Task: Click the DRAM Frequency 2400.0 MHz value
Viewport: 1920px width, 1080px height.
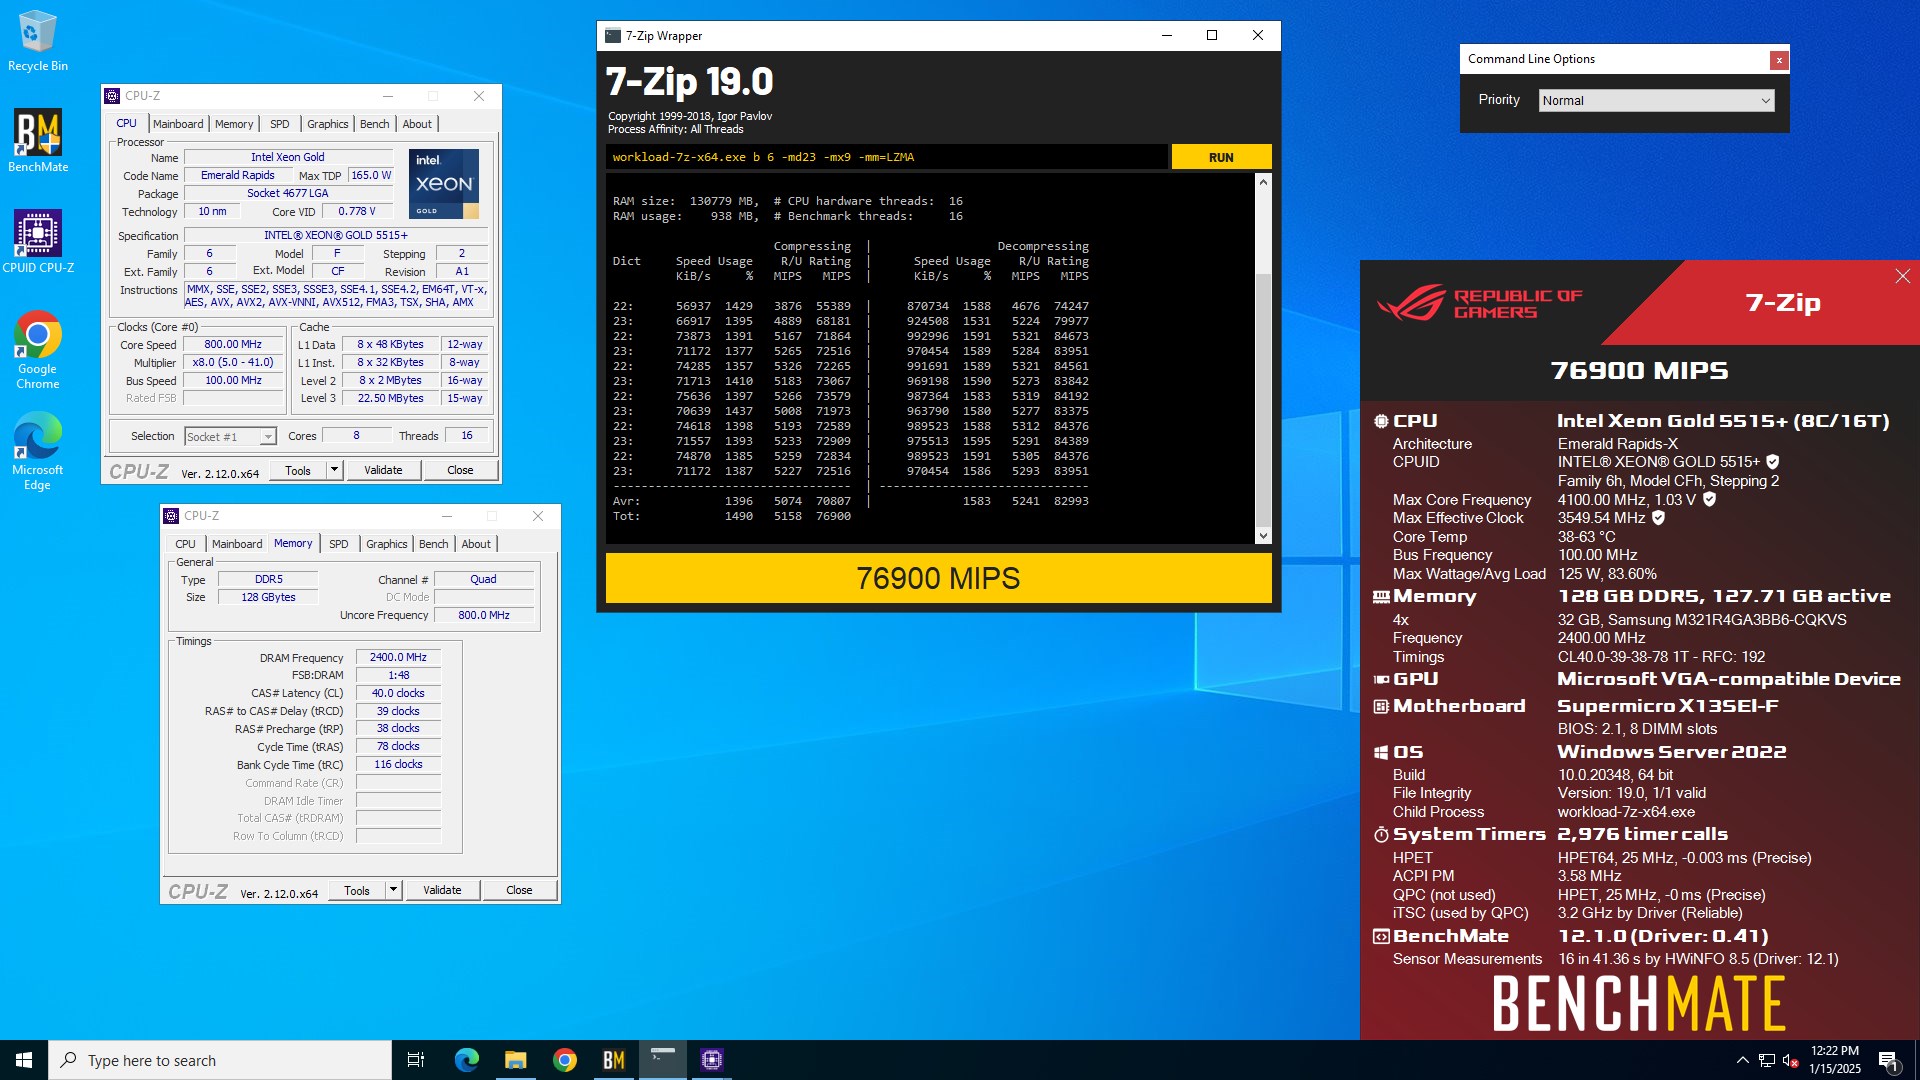Action: 398,657
